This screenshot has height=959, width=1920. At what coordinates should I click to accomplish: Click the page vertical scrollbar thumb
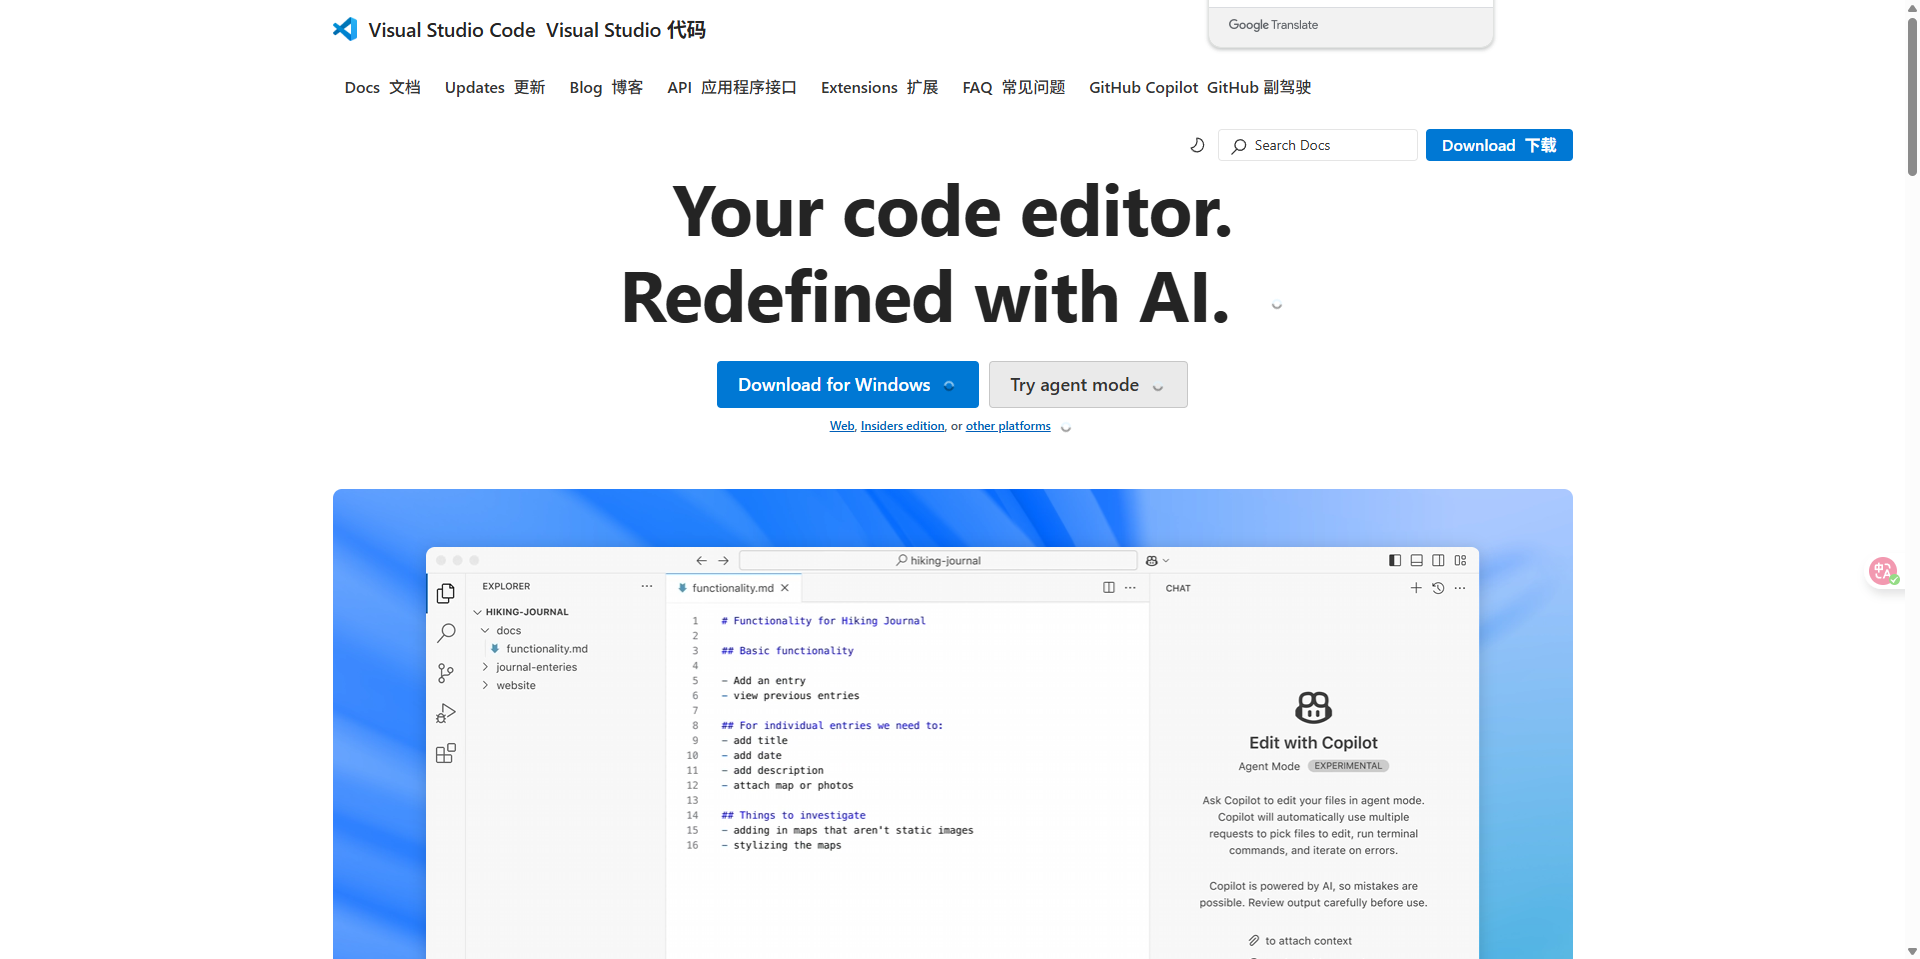click(1912, 97)
